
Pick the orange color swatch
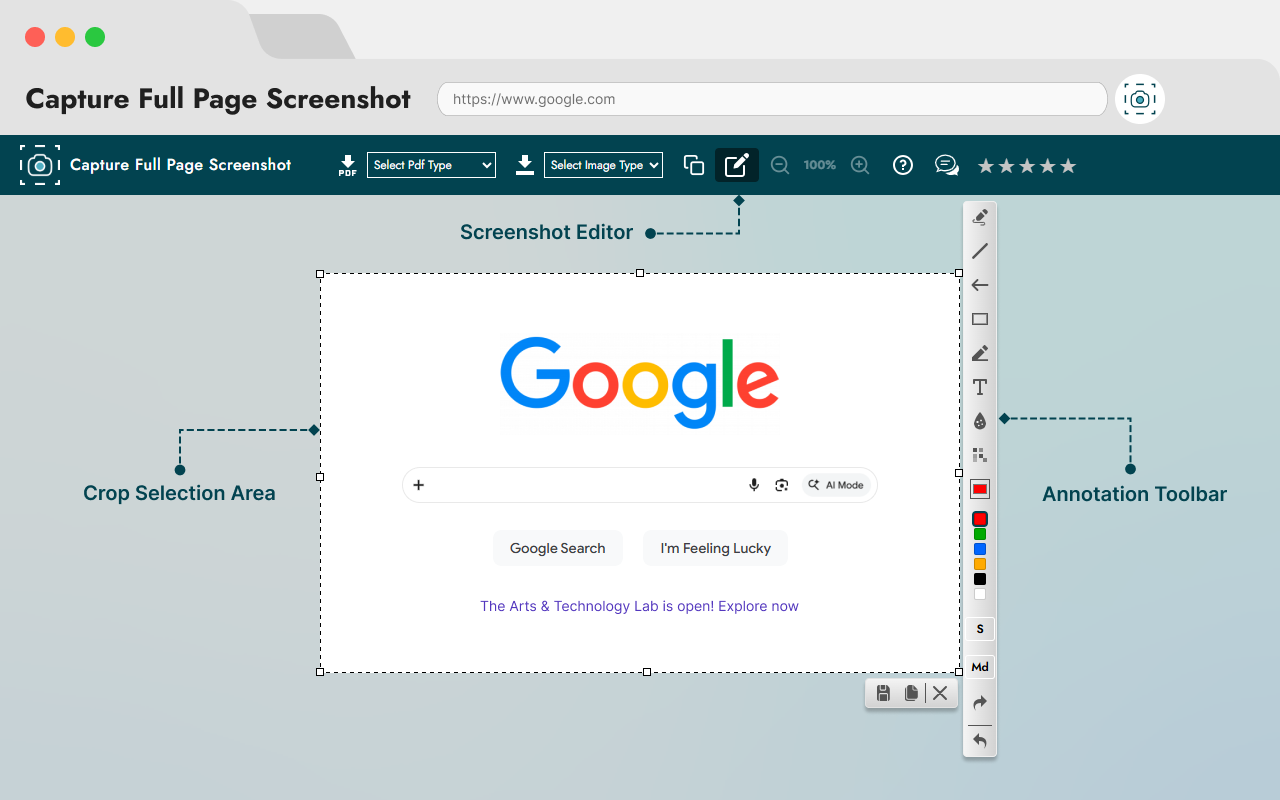(980, 564)
